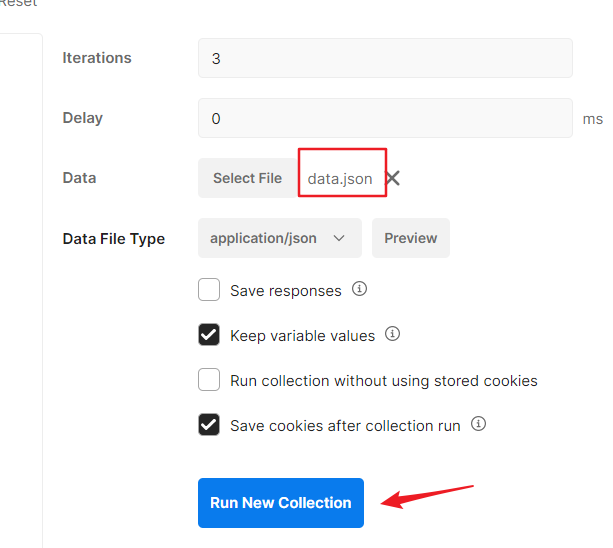Click the Reset link

tap(18, 4)
